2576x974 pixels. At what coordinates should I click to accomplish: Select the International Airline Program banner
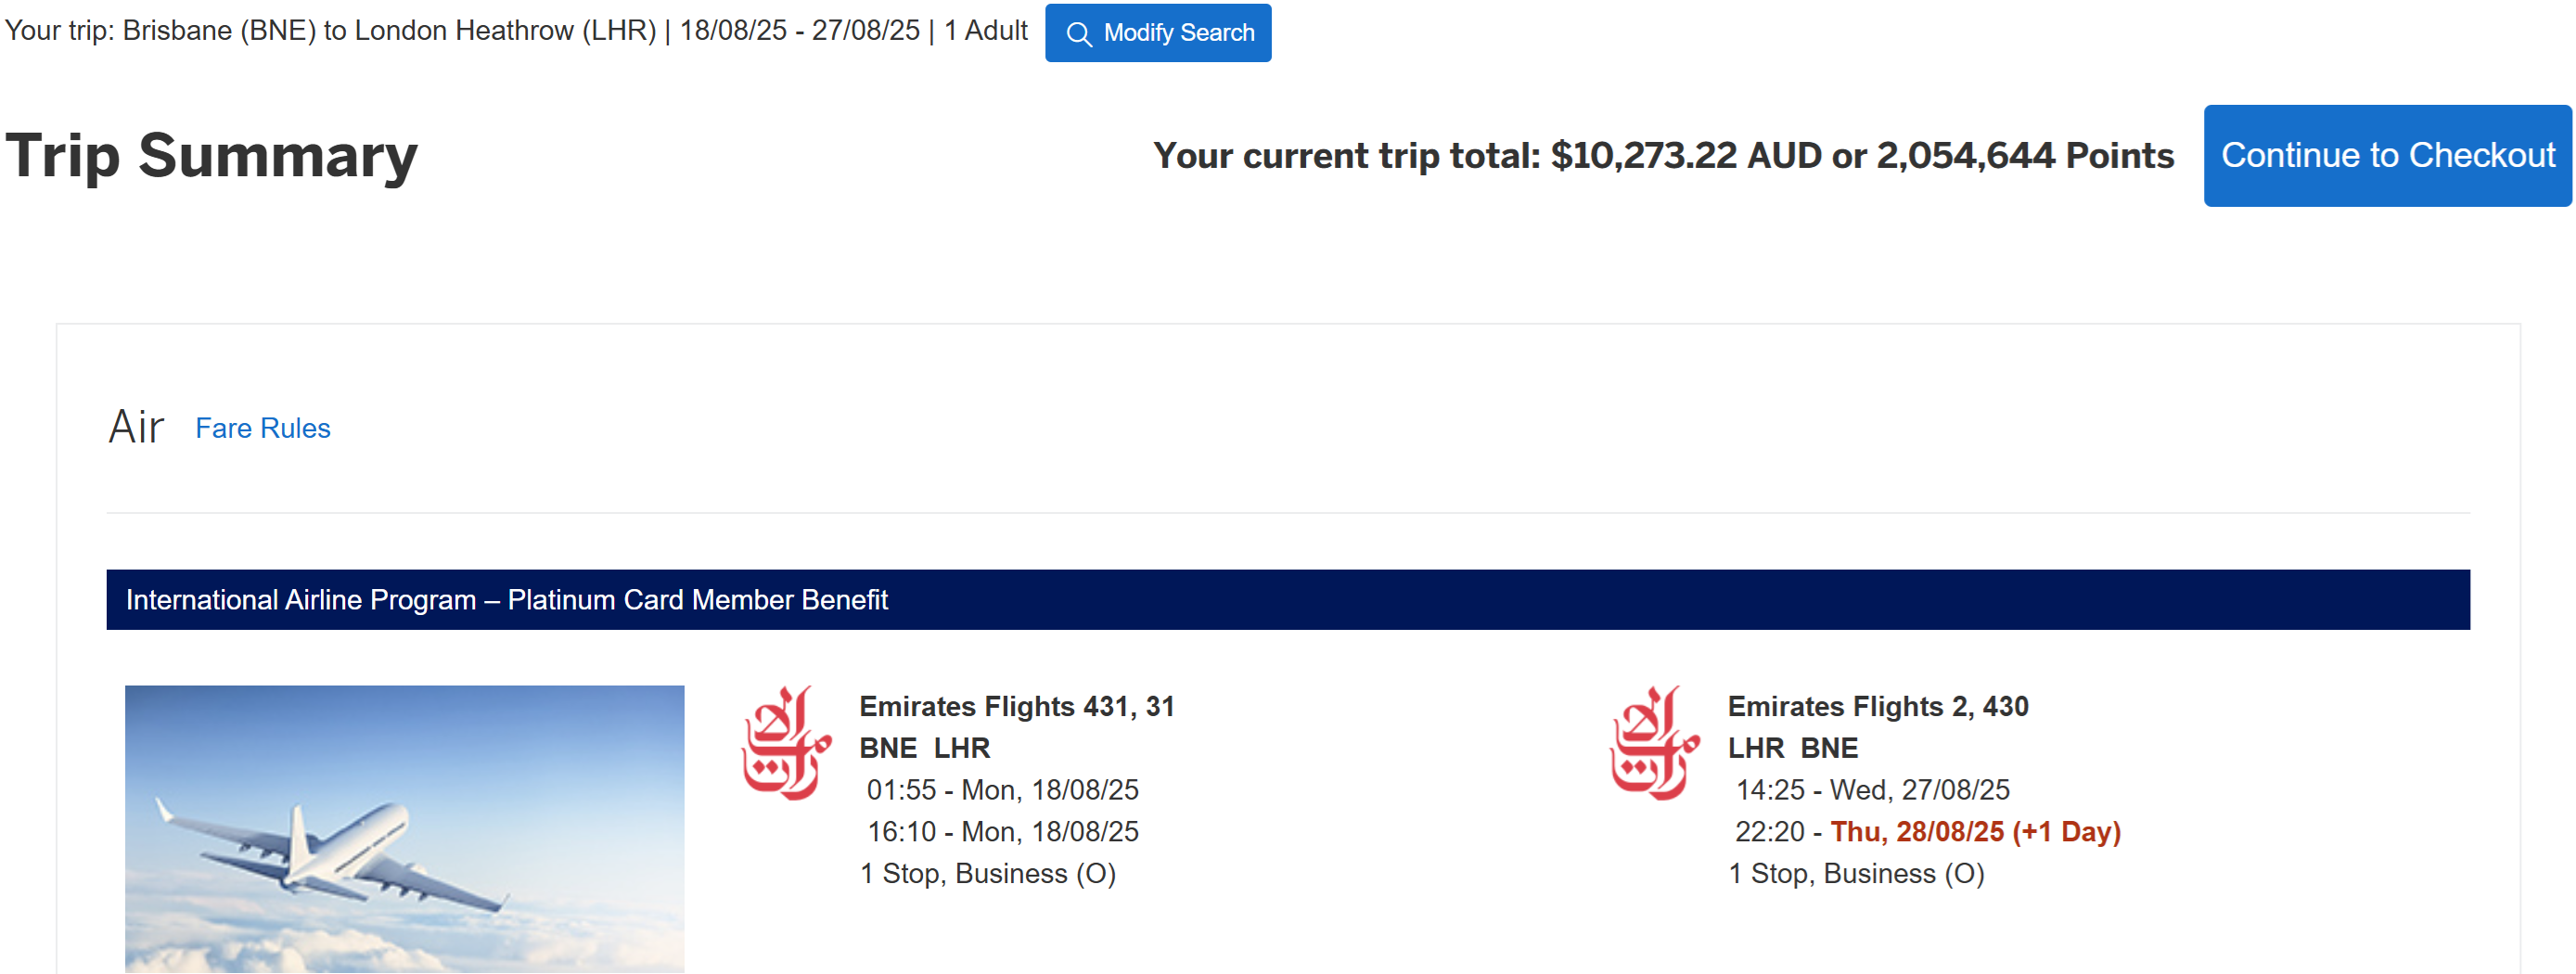coord(1288,600)
